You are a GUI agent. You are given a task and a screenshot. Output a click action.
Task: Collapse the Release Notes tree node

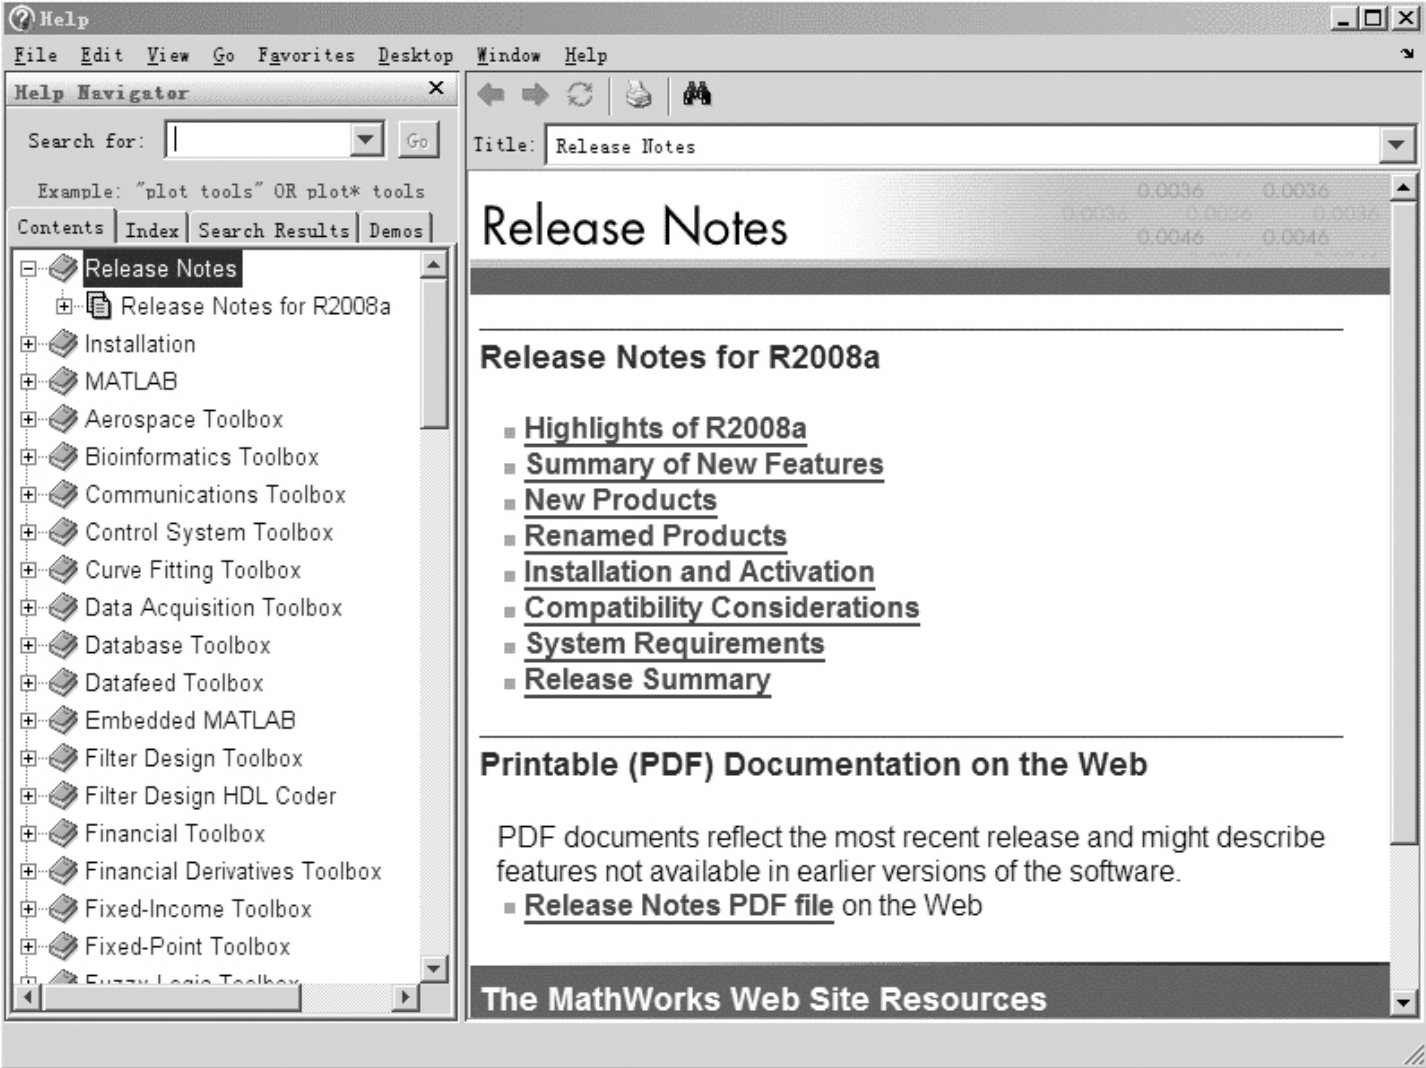(x=28, y=268)
